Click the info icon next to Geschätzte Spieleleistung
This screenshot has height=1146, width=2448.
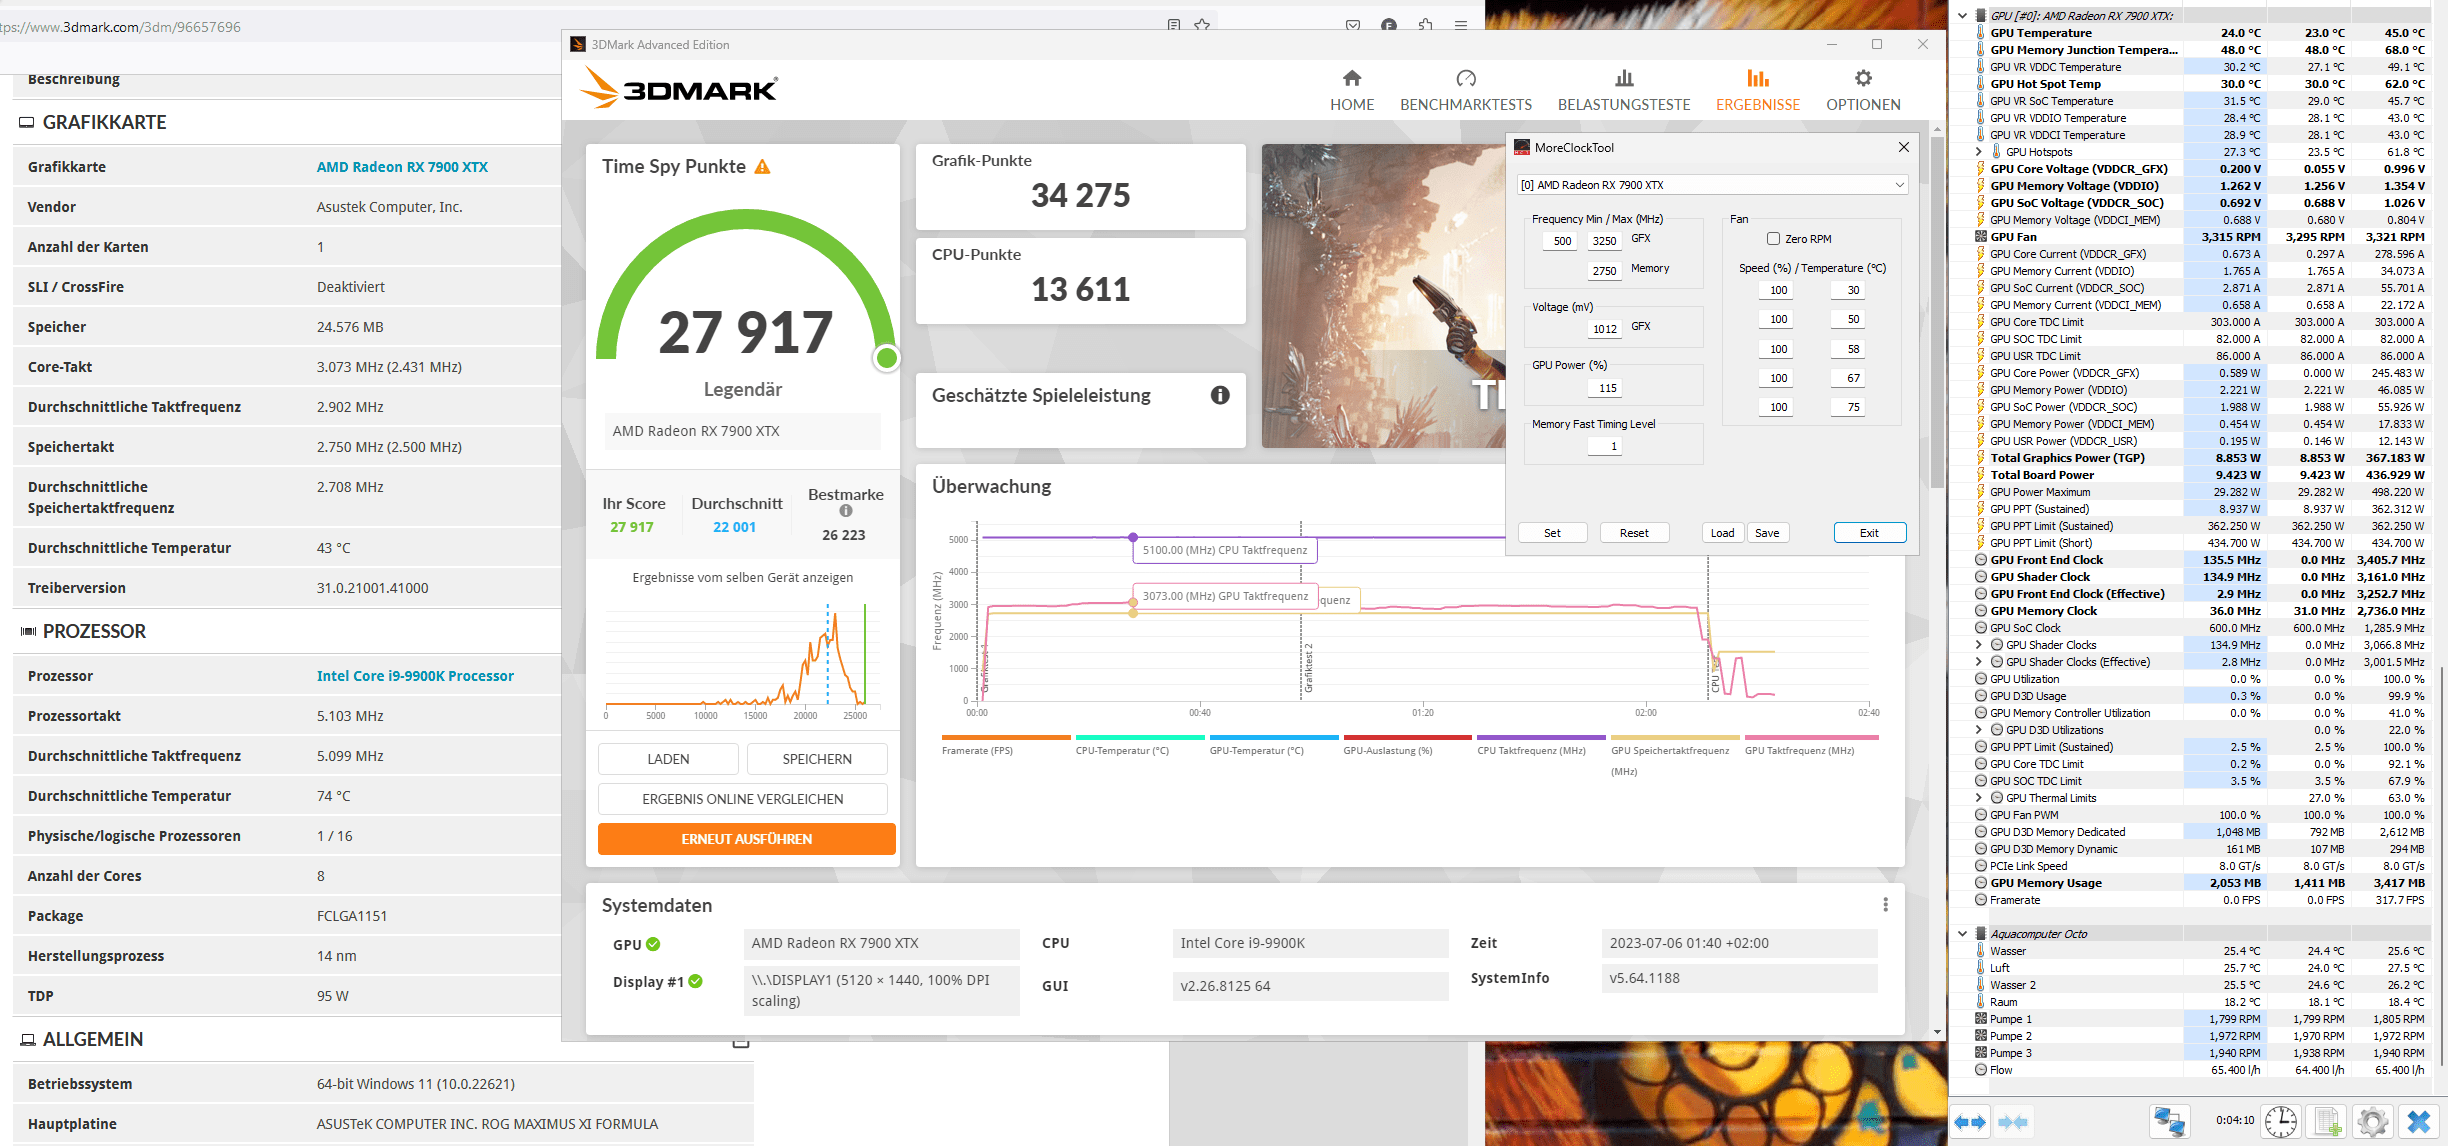[1220, 395]
